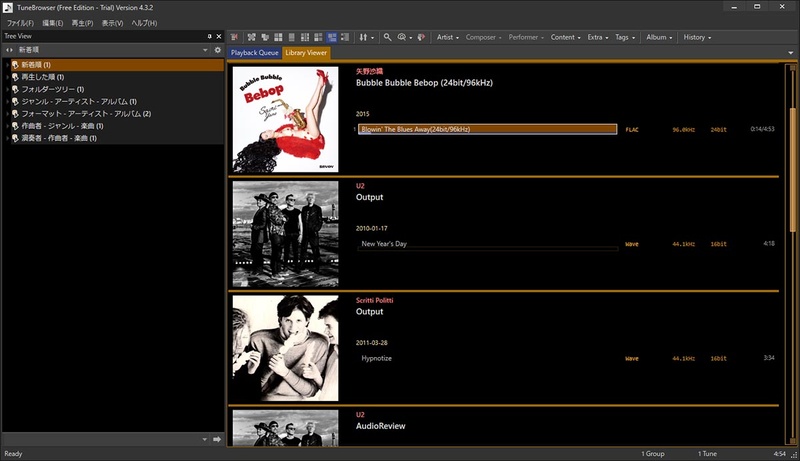The height and width of the screenshot is (461, 800).
Task: Select the last layout view icon in toolbar
Action: (x=345, y=37)
